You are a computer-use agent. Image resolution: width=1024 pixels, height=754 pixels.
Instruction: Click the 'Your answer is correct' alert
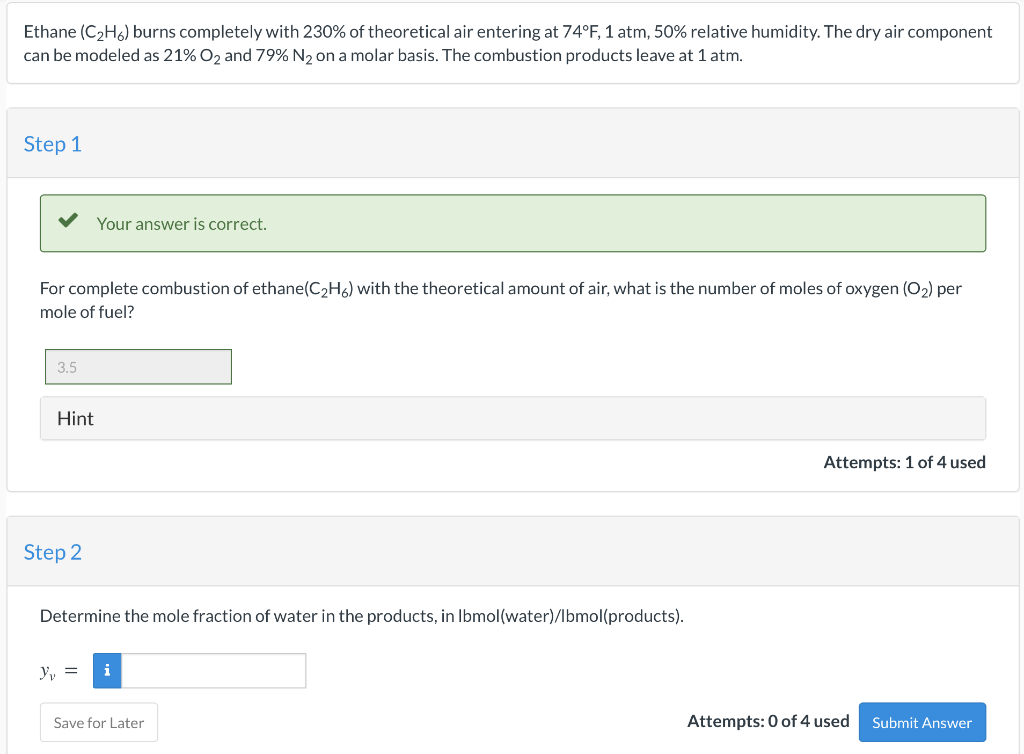click(x=512, y=222)
